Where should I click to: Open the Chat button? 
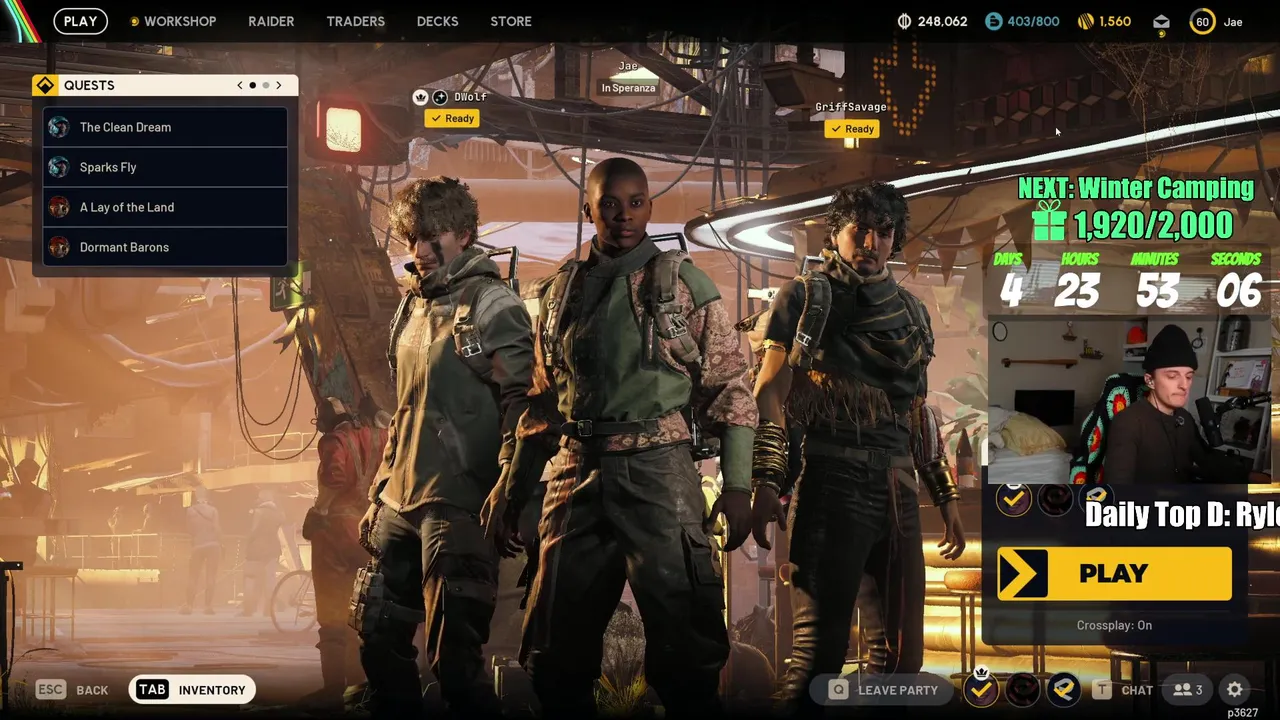[1124, 690]
